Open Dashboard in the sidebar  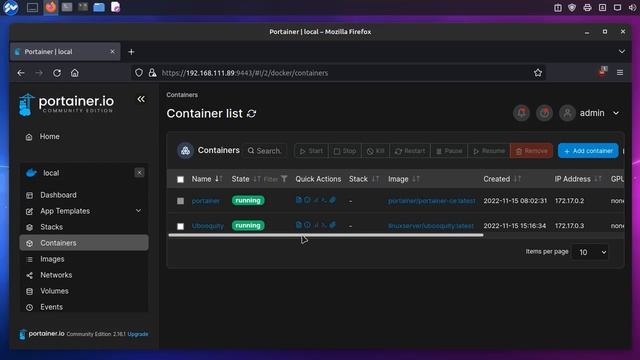tap(83, 195)
